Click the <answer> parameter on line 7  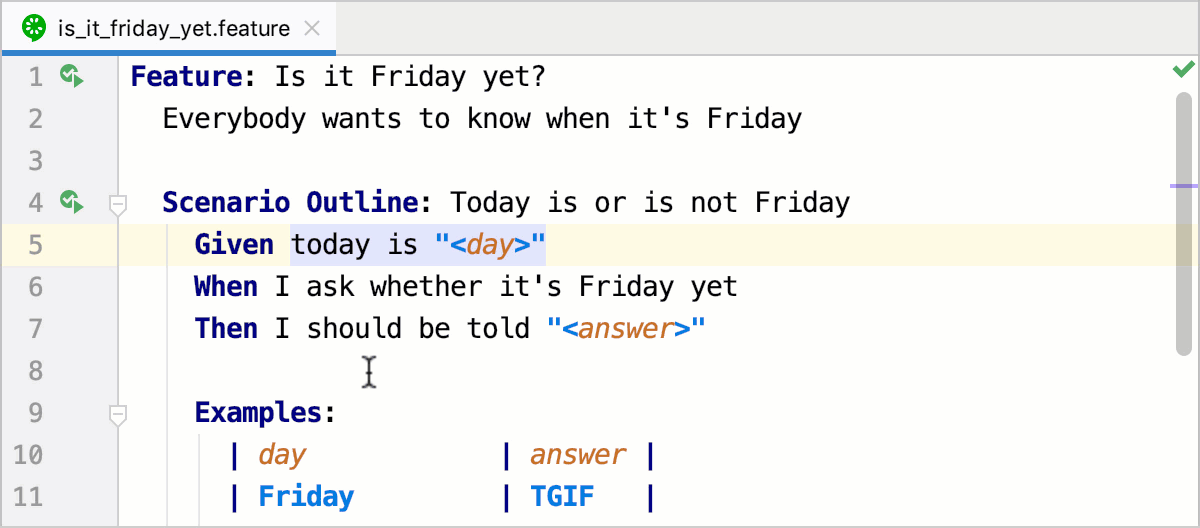pos(626,329)
